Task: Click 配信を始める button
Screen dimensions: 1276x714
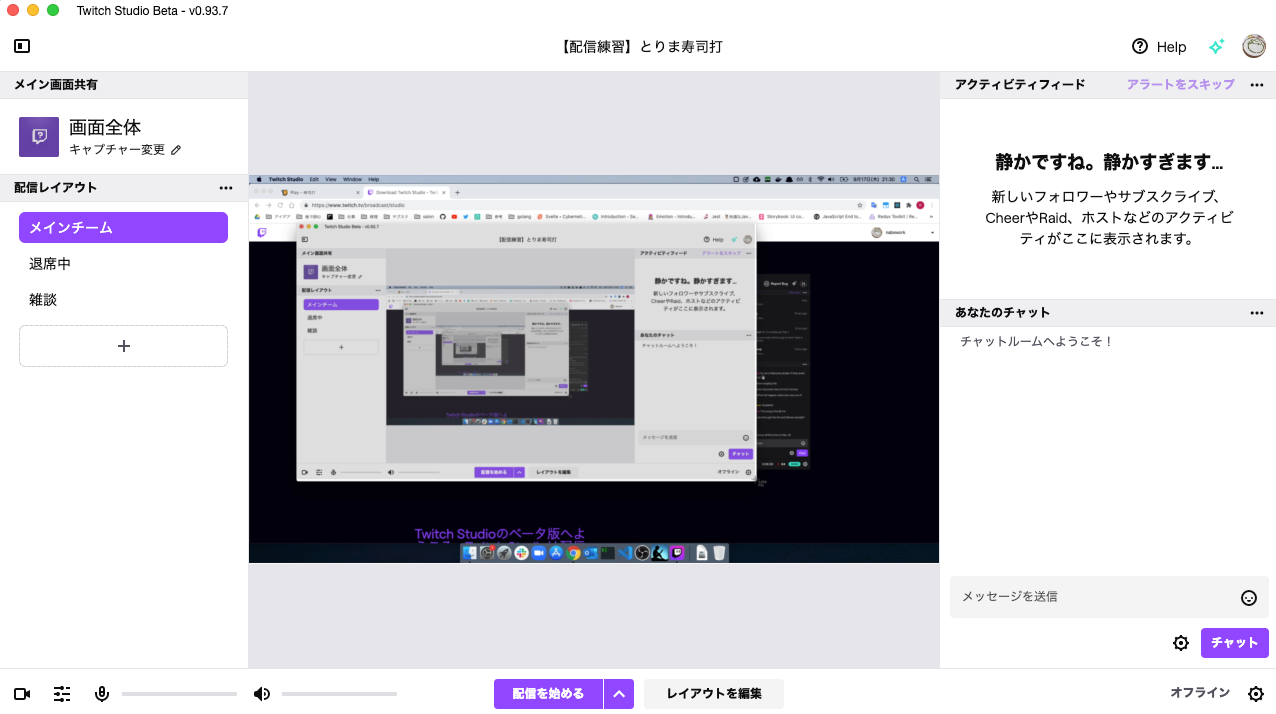Action: (x=548, y=694)
